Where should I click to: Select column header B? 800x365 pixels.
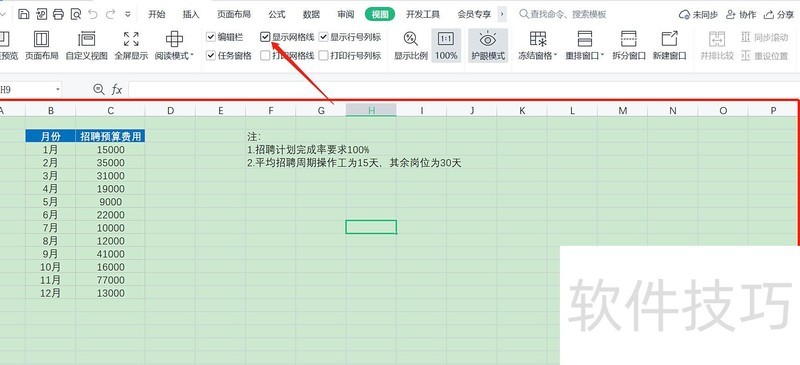coord(51,110)
